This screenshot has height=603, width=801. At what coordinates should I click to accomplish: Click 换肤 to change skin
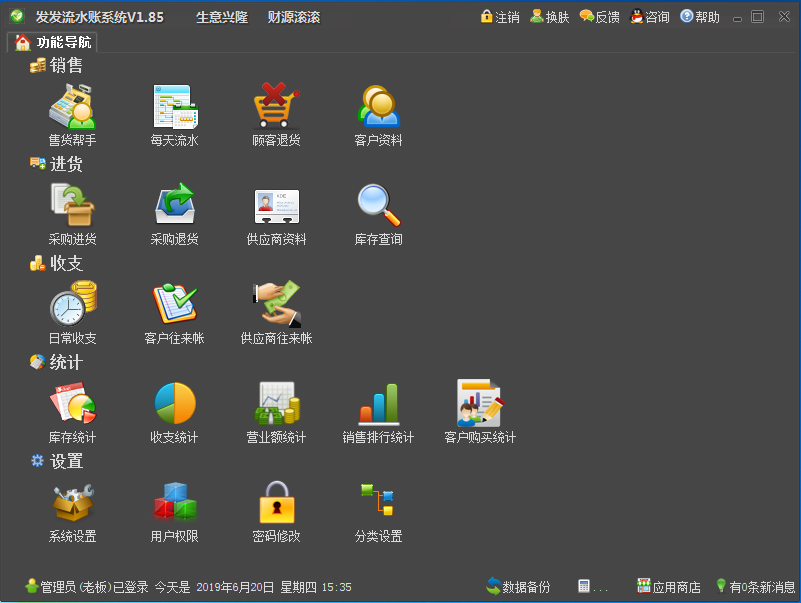550,17
